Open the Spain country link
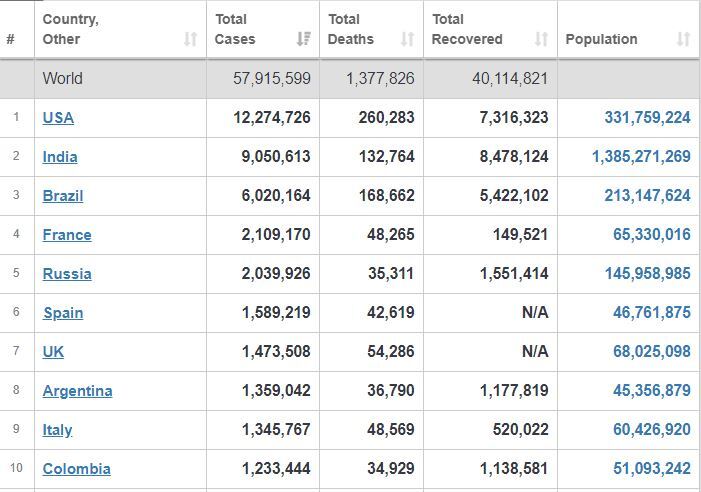The width and height of the screenshot is (701, 492). click(63, 313)
